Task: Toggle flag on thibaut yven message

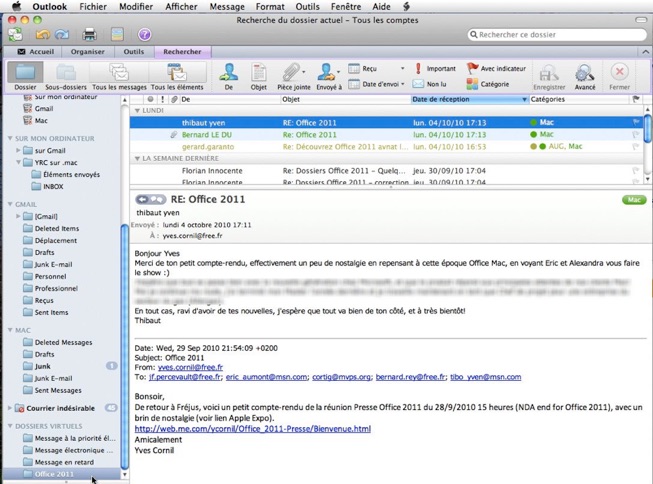Action: [x=636, y=122]
